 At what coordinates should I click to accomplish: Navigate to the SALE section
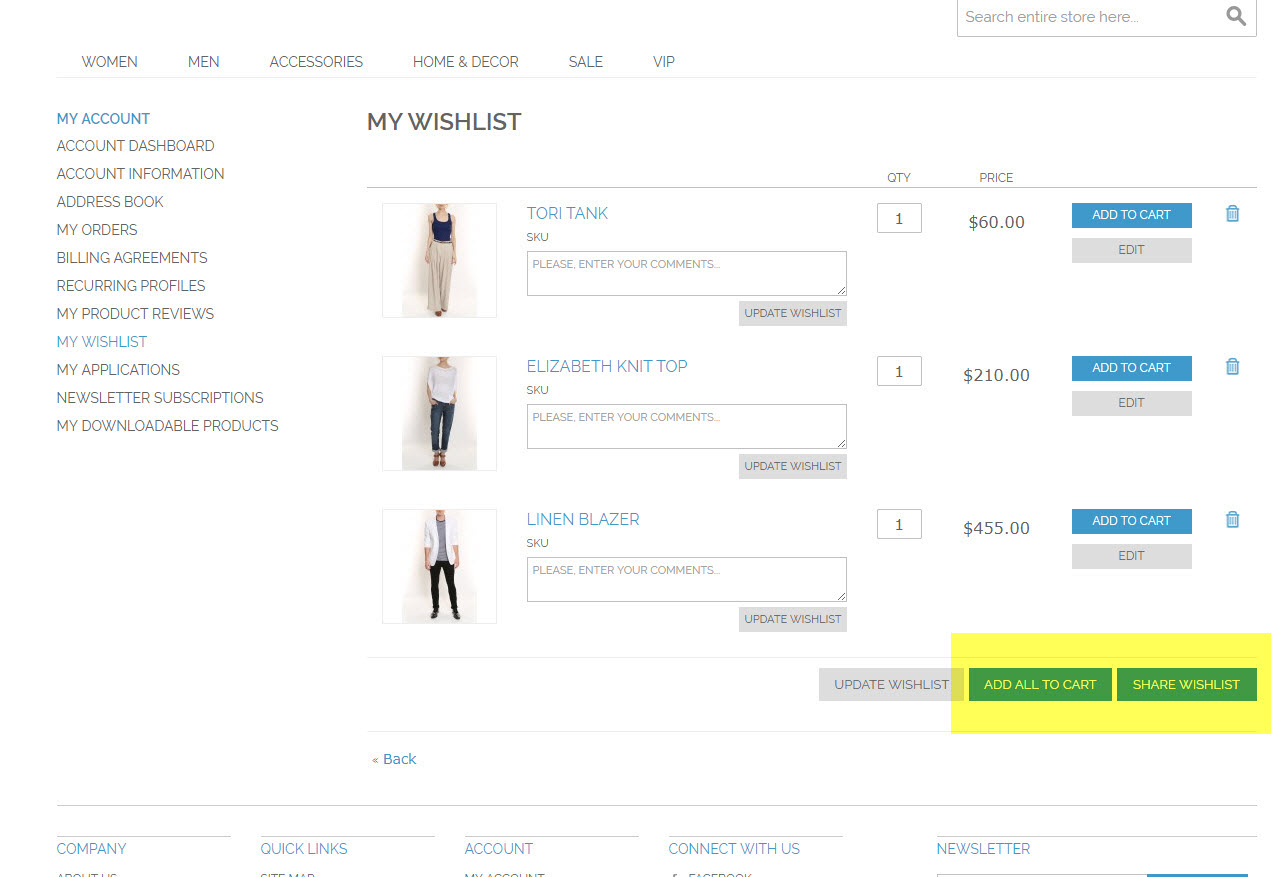point(585,61)
